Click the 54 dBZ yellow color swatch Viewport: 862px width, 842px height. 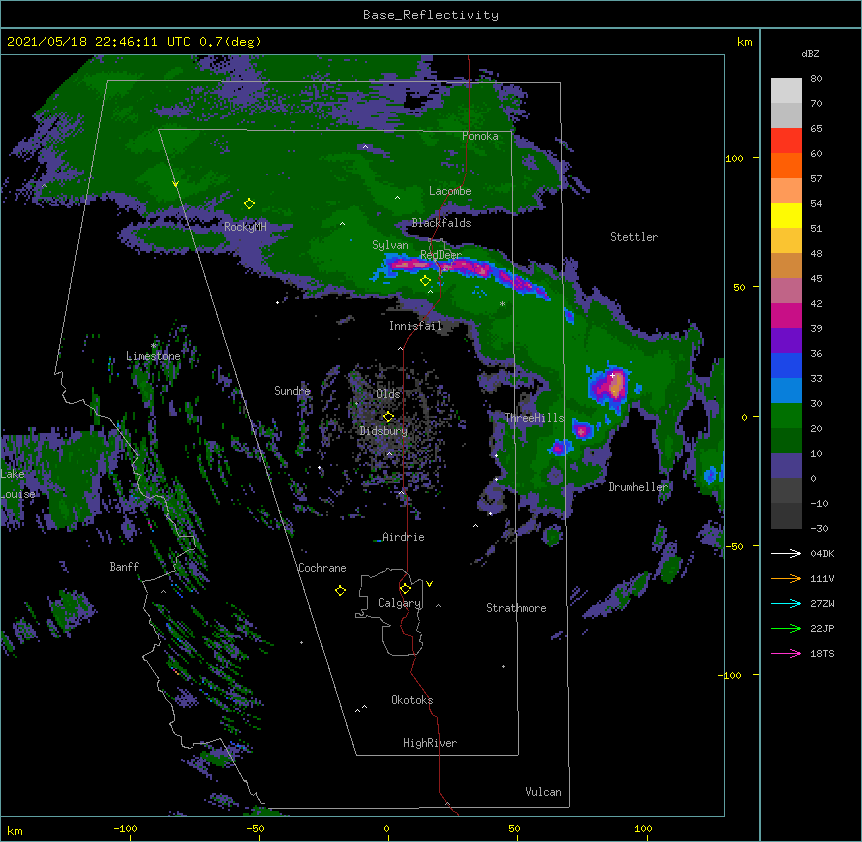click(x=786, y=215)
